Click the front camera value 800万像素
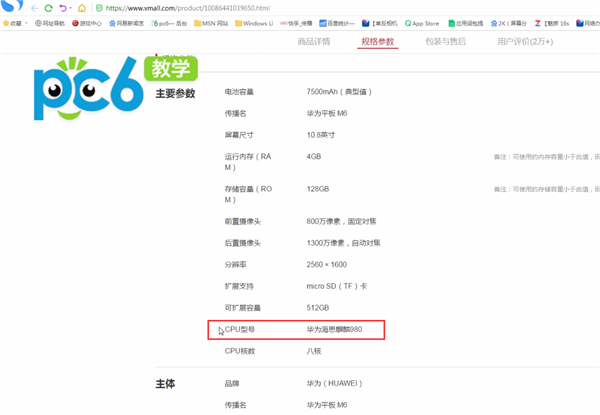The width and height of the screenshot is (600, 415). tap(341, 221)
